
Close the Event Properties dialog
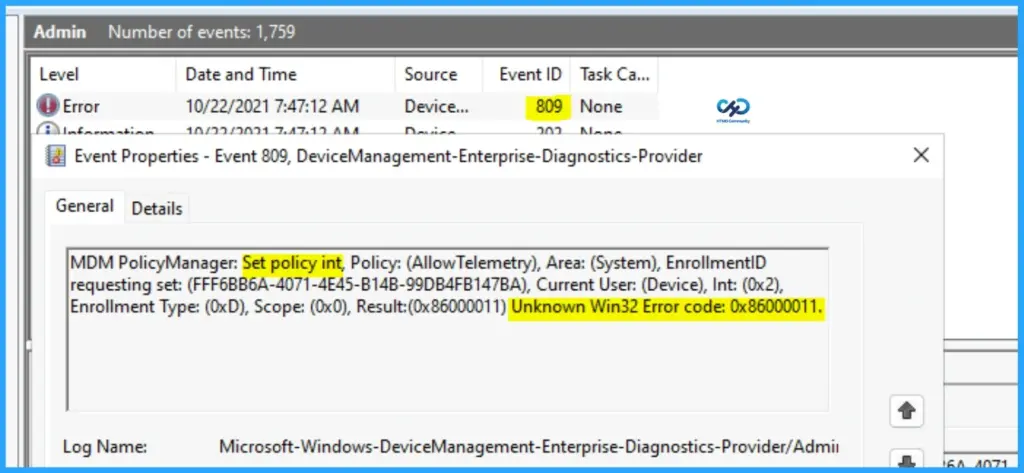click(921, 155)
